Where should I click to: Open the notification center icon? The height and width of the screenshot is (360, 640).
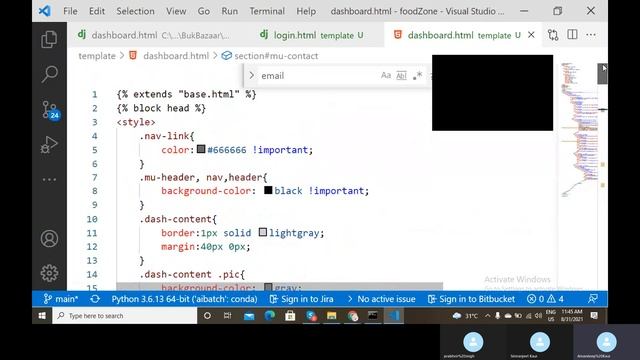pos(595,316)
